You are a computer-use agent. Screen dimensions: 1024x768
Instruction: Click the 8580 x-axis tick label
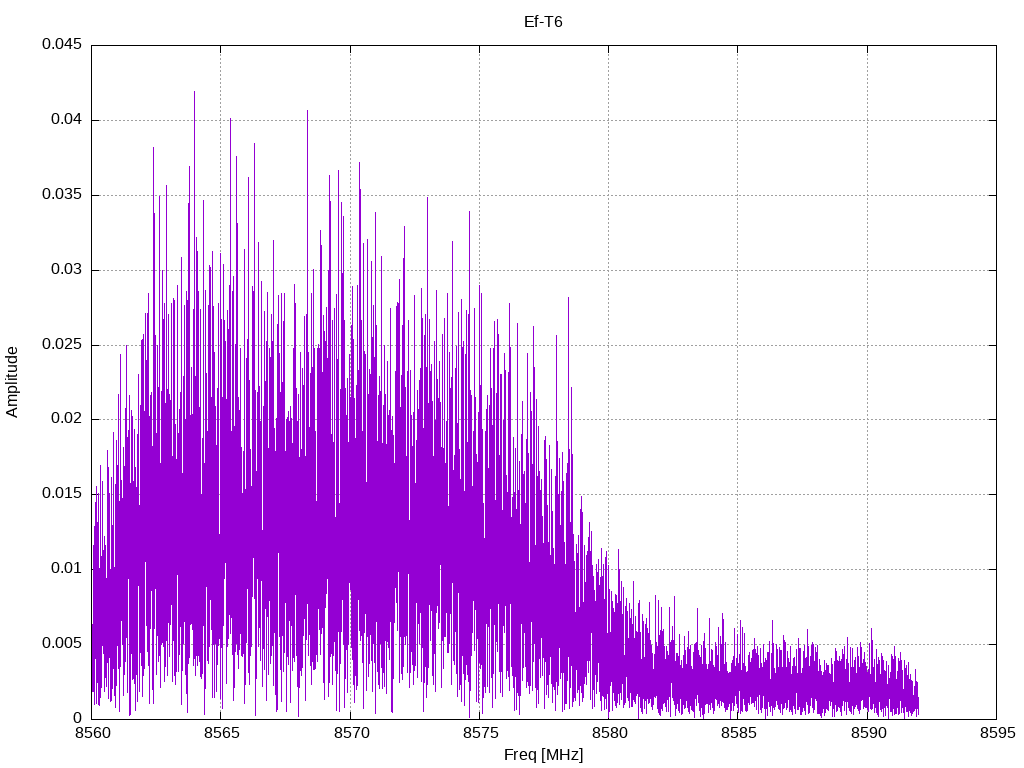(609, 733)
